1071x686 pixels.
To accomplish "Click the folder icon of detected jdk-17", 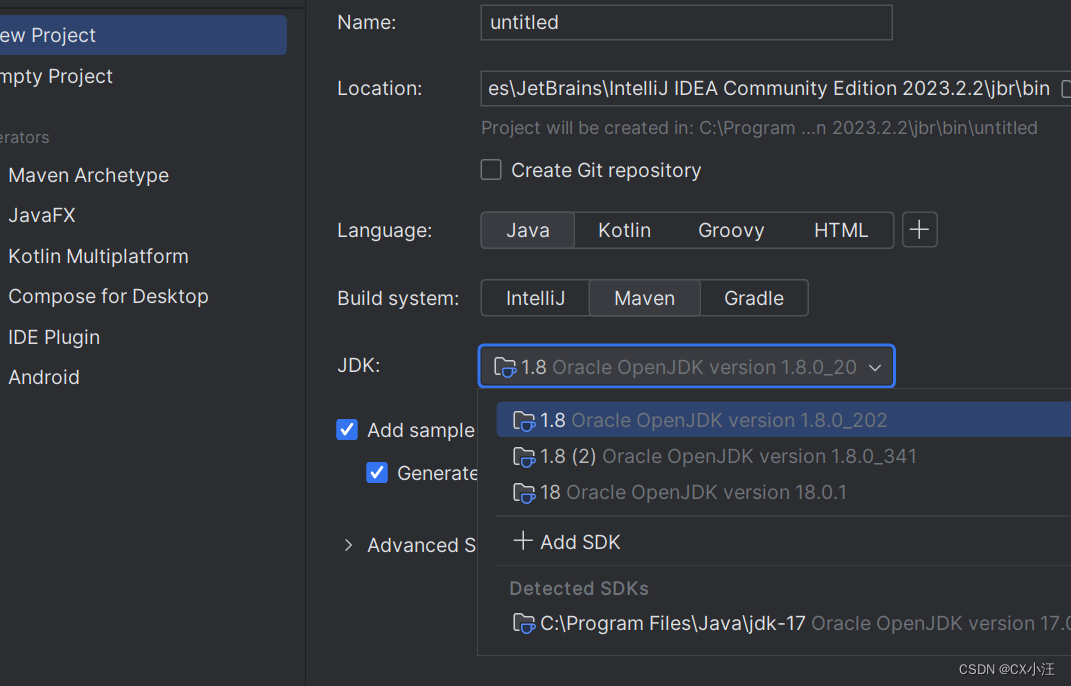I will [524, 623].
